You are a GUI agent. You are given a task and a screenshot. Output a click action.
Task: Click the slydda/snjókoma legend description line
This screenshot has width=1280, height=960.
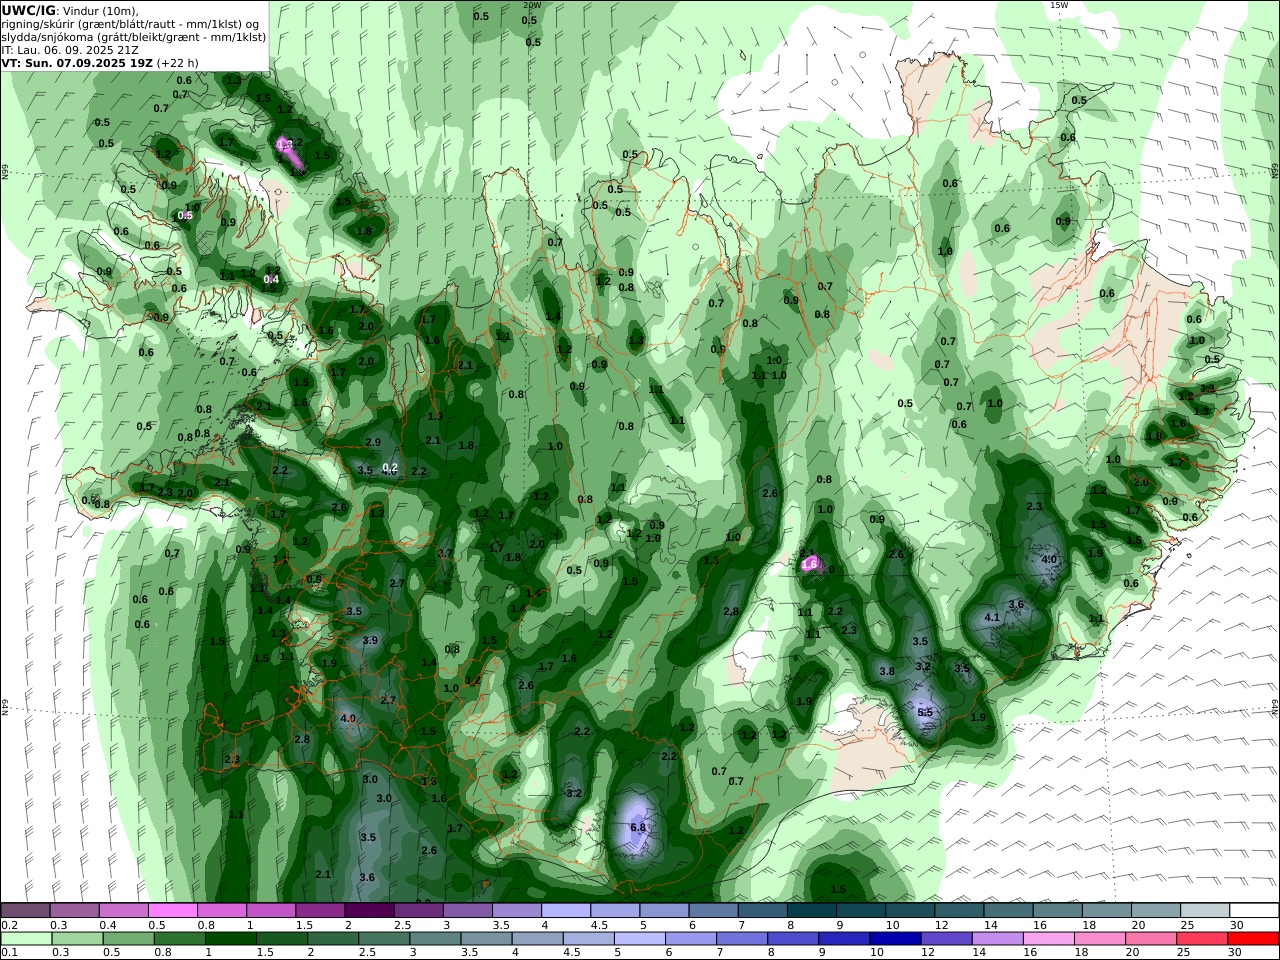pyautogui.click(x=133, y=37)
